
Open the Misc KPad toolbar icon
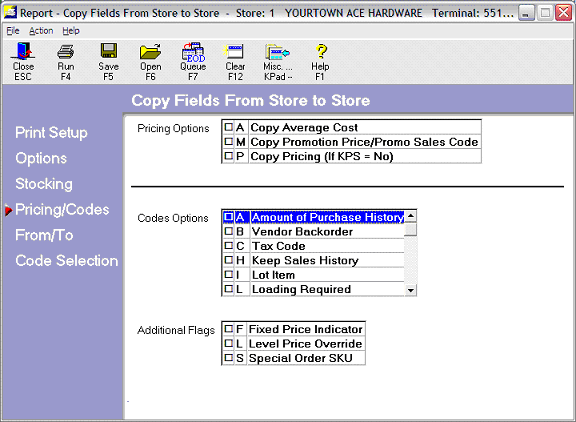[278, 61]
